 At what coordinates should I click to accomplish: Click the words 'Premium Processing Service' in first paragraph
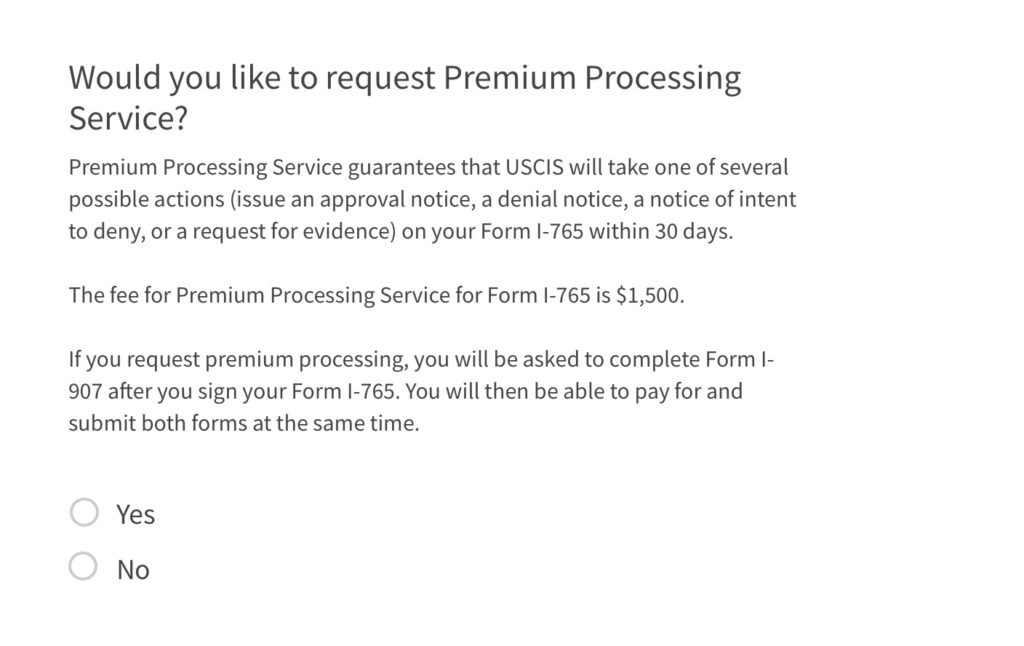click(x=191, y=167)
